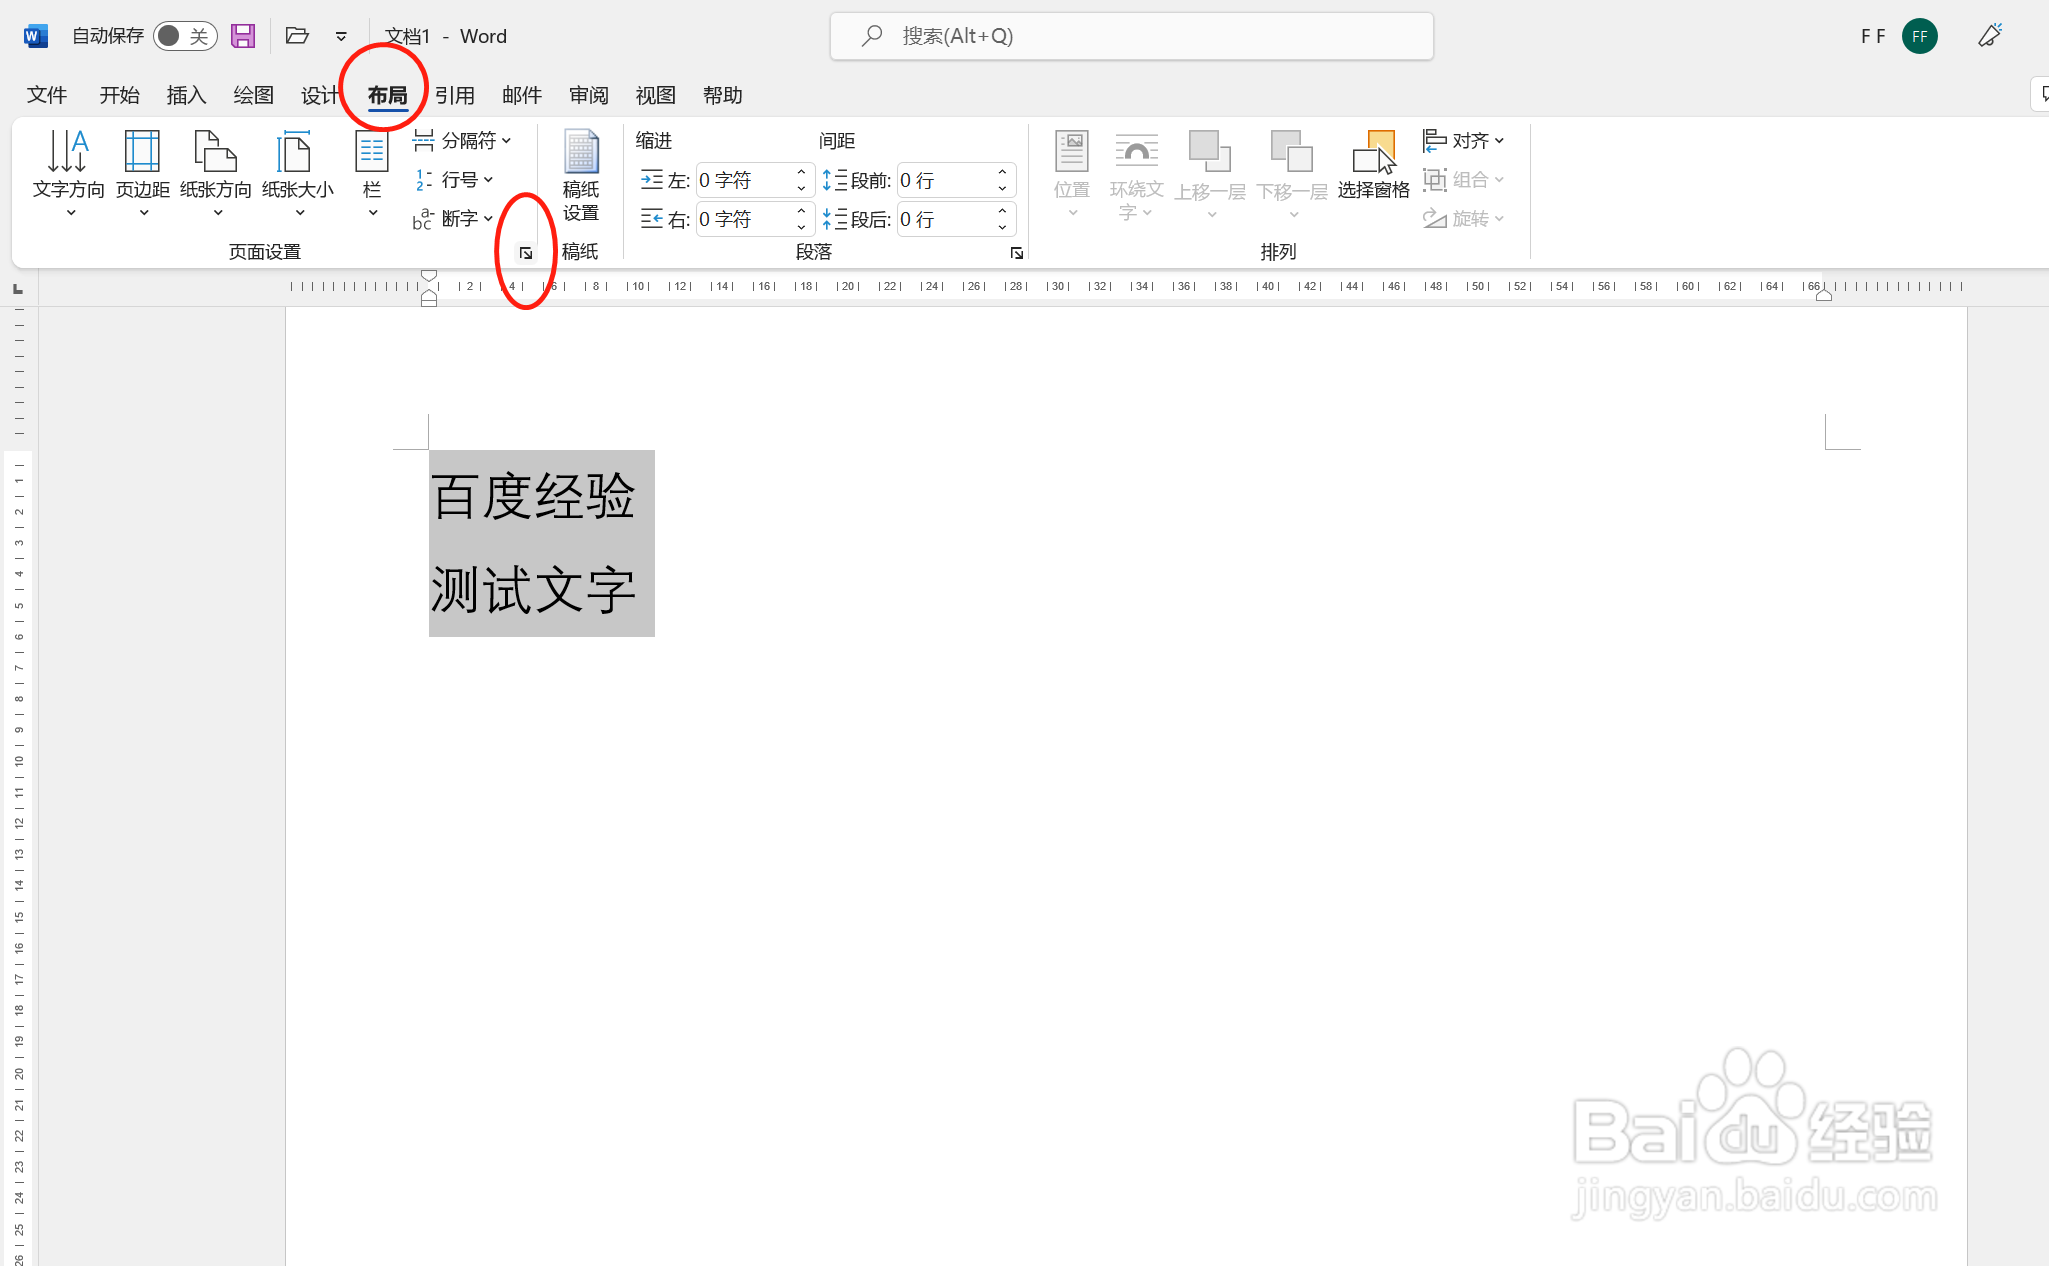This screenshot has width=2049, height=1266.
Task: Switch to the References (引用) tab
Action: (x=454, y=95)
